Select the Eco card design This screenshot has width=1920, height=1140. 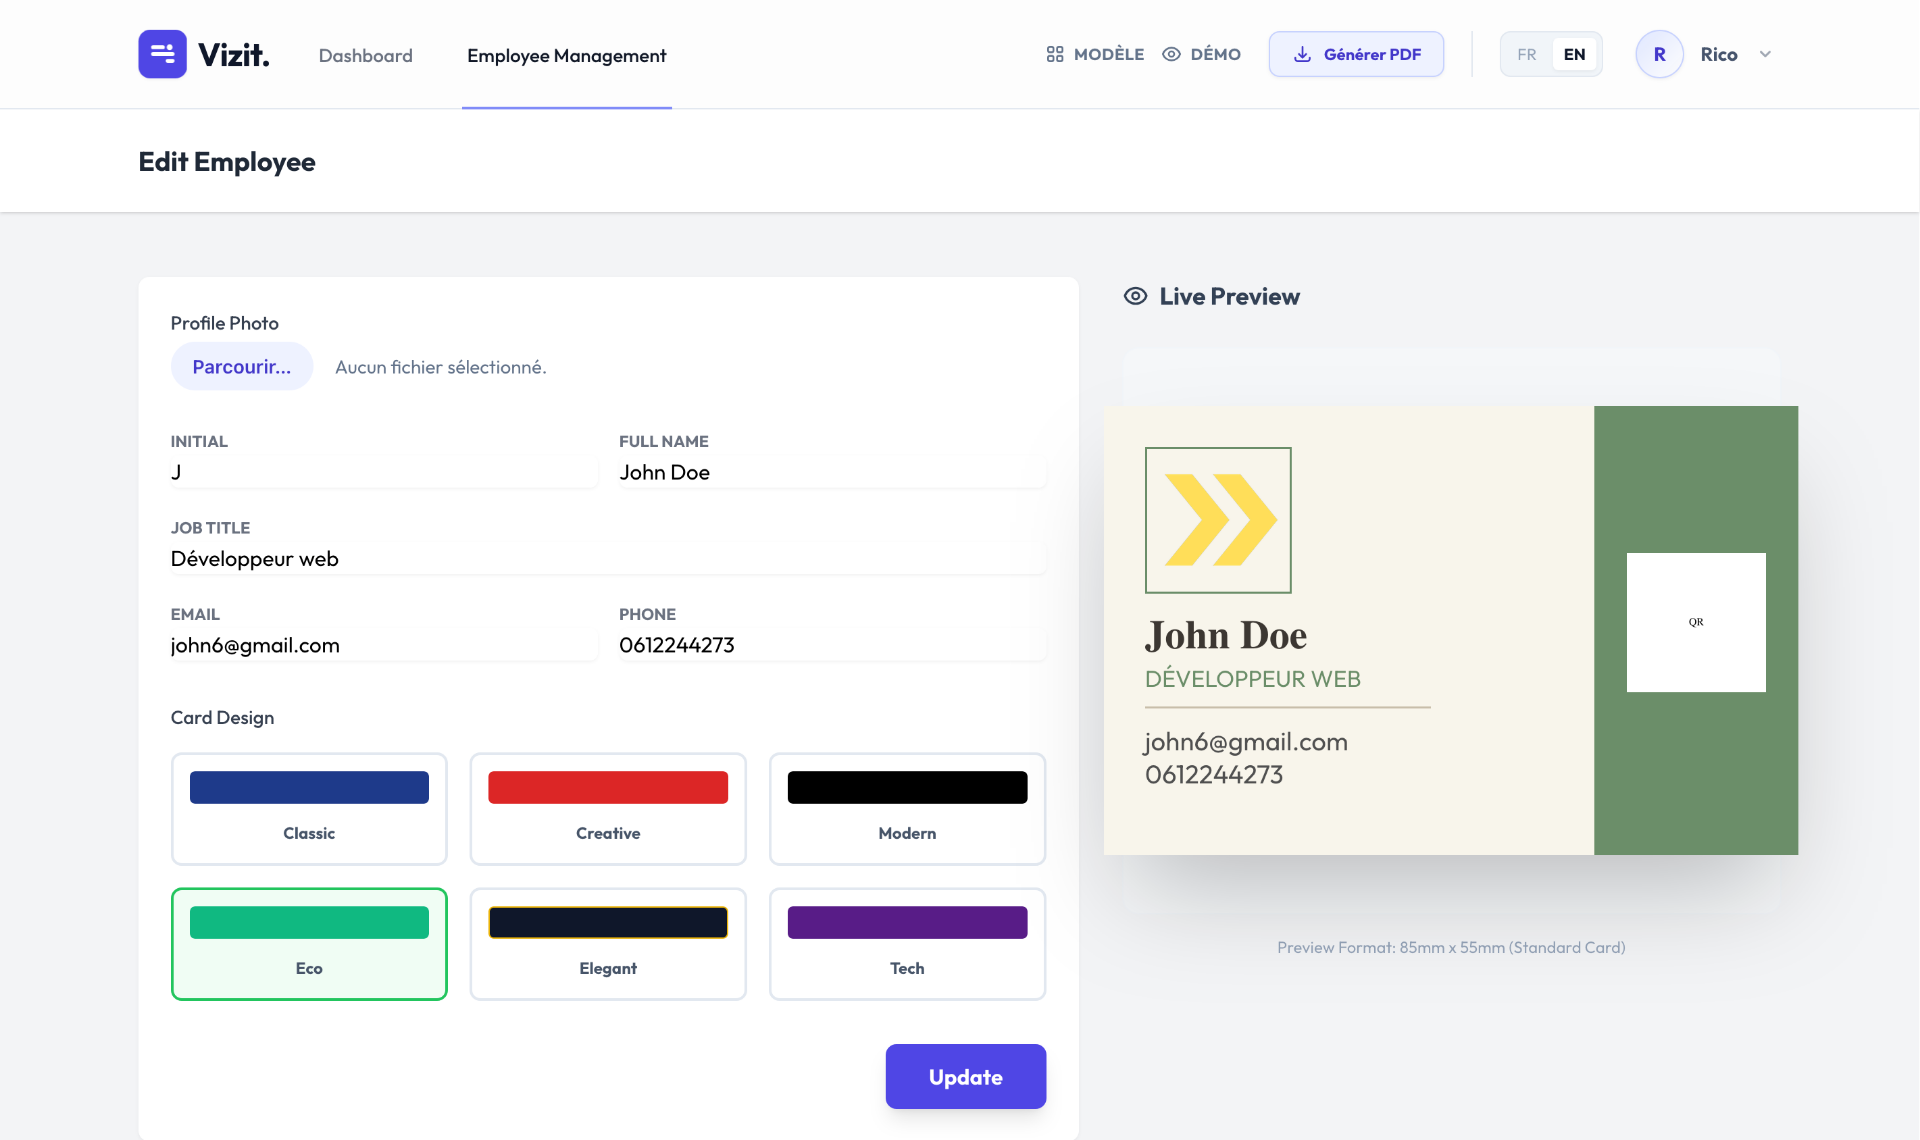pos(309,944)
